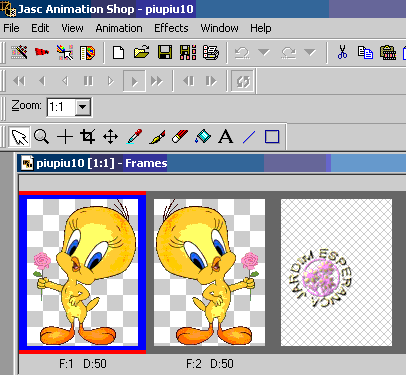The image size is (406, 375).
Task: Click the Save Frame As icon
Action: (188, 52)
